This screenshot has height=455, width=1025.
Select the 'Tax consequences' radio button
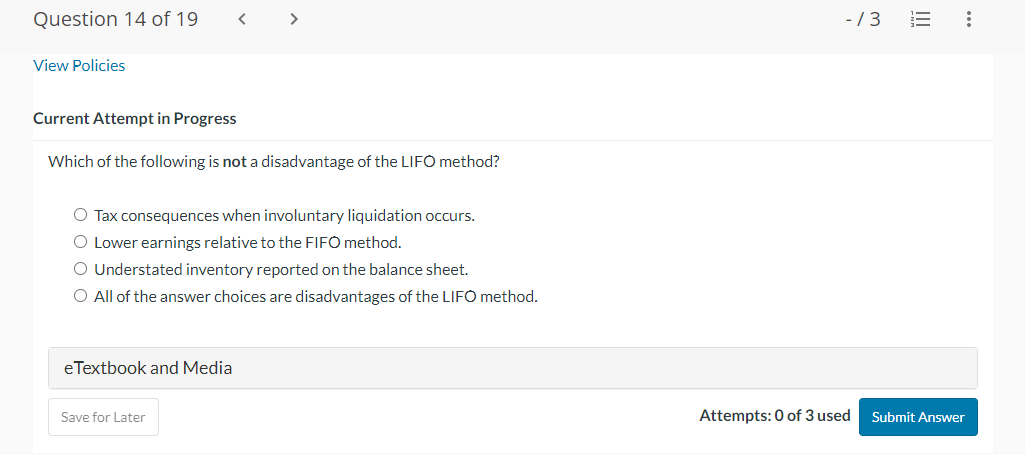click(80, 215)
